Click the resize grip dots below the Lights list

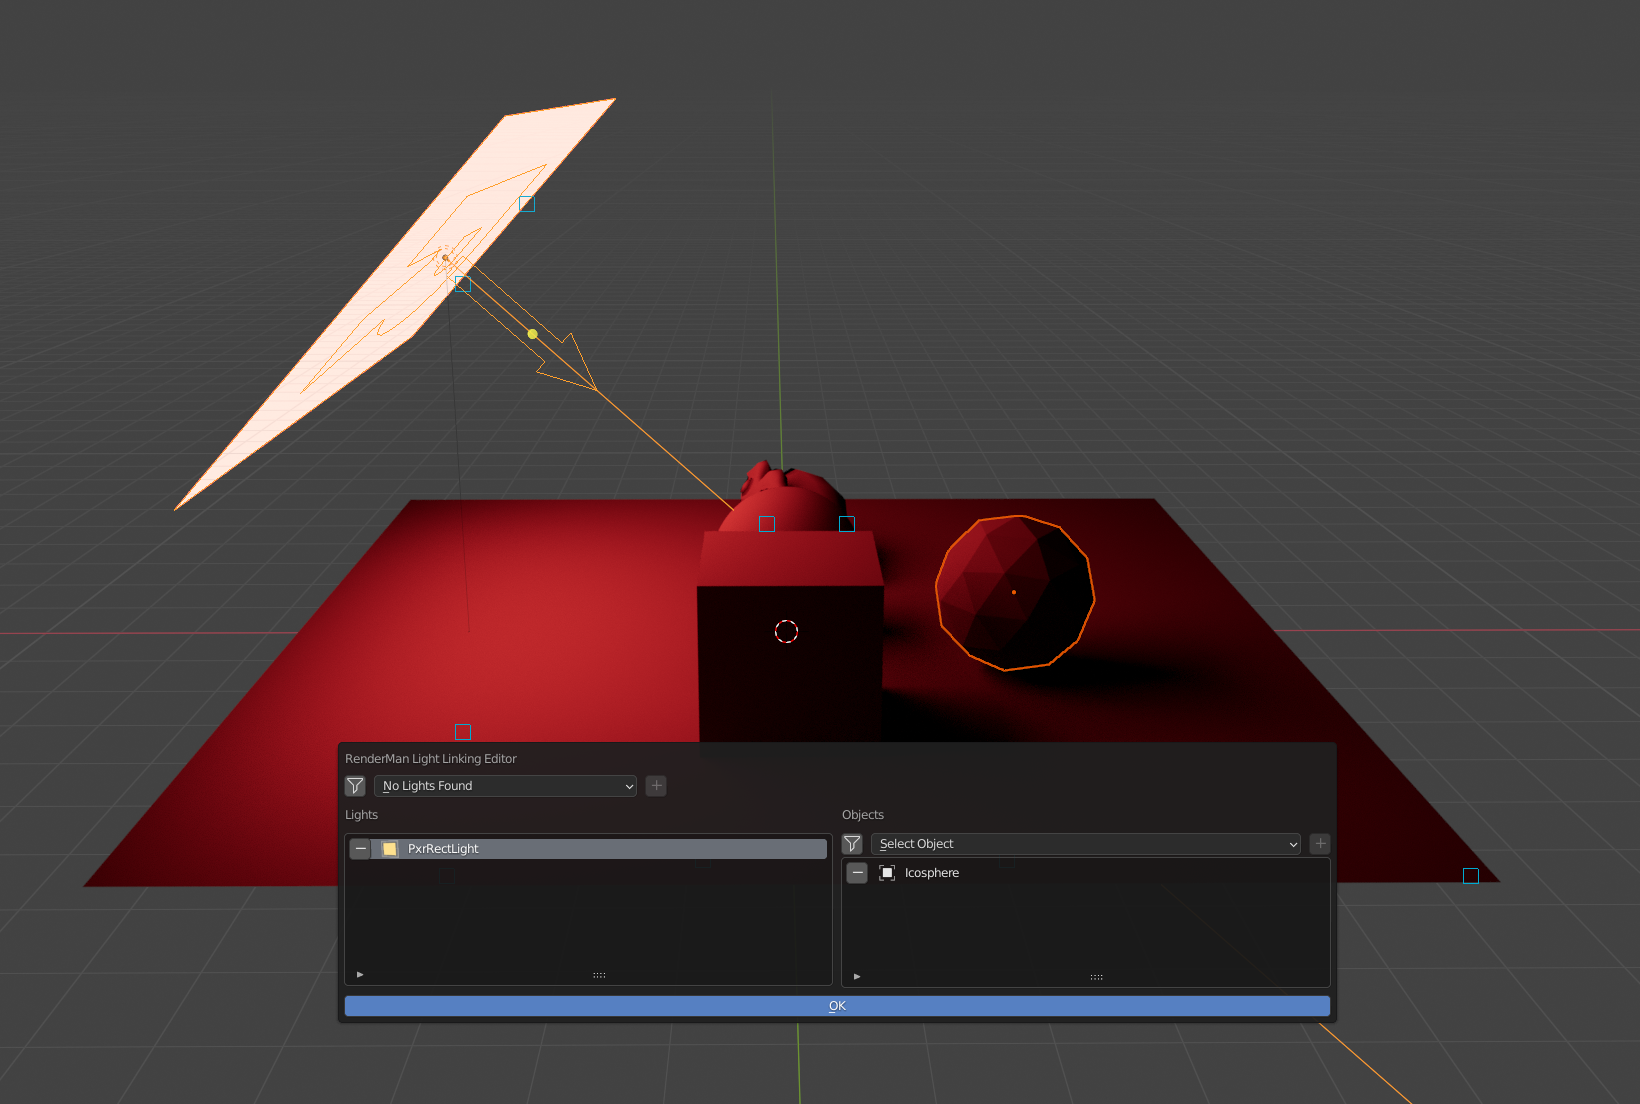coord(598,974)
